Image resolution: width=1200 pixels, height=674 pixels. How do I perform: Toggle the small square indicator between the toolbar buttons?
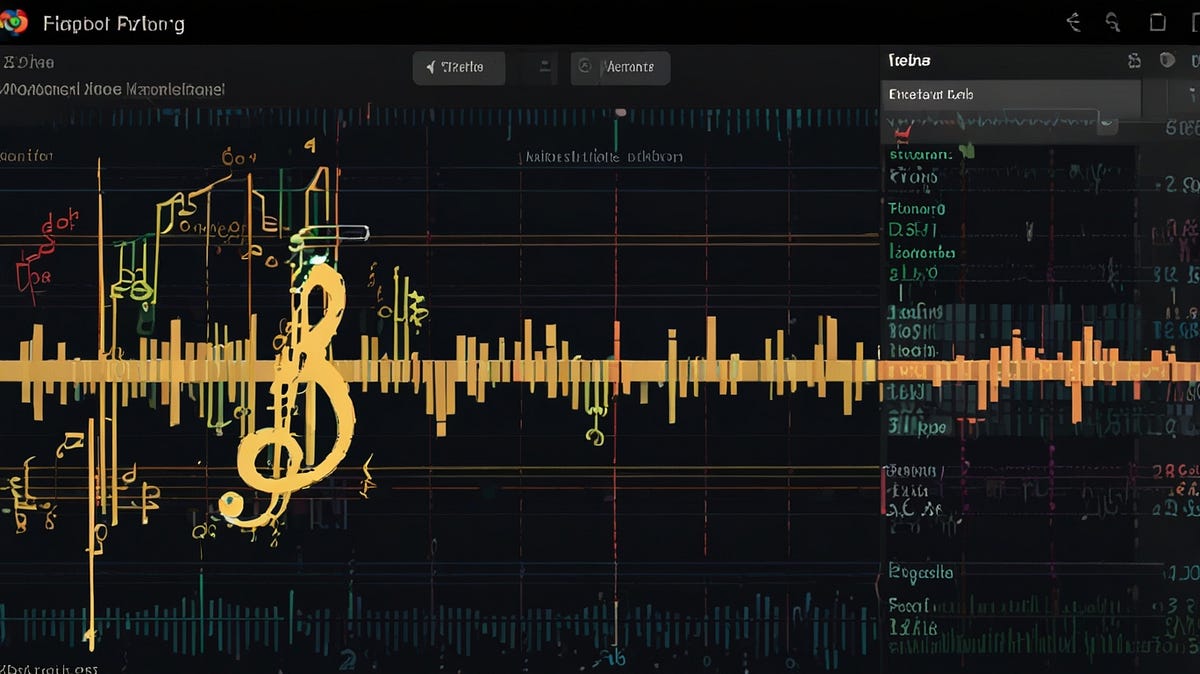pyautogui.click(x=545, y=66)
